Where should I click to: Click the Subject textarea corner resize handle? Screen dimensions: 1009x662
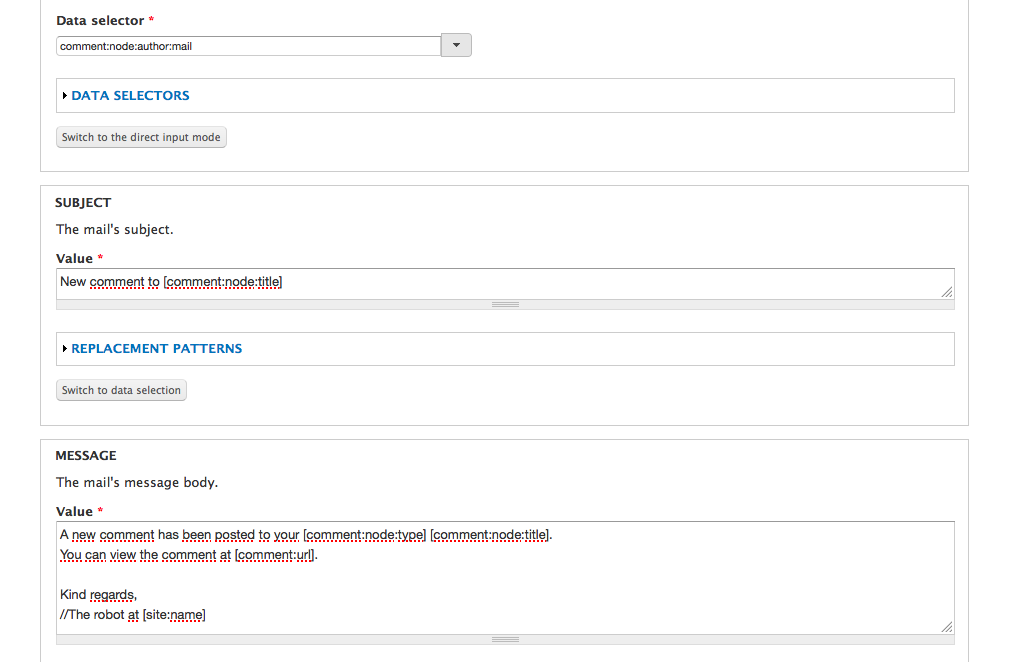click(946, 292)
